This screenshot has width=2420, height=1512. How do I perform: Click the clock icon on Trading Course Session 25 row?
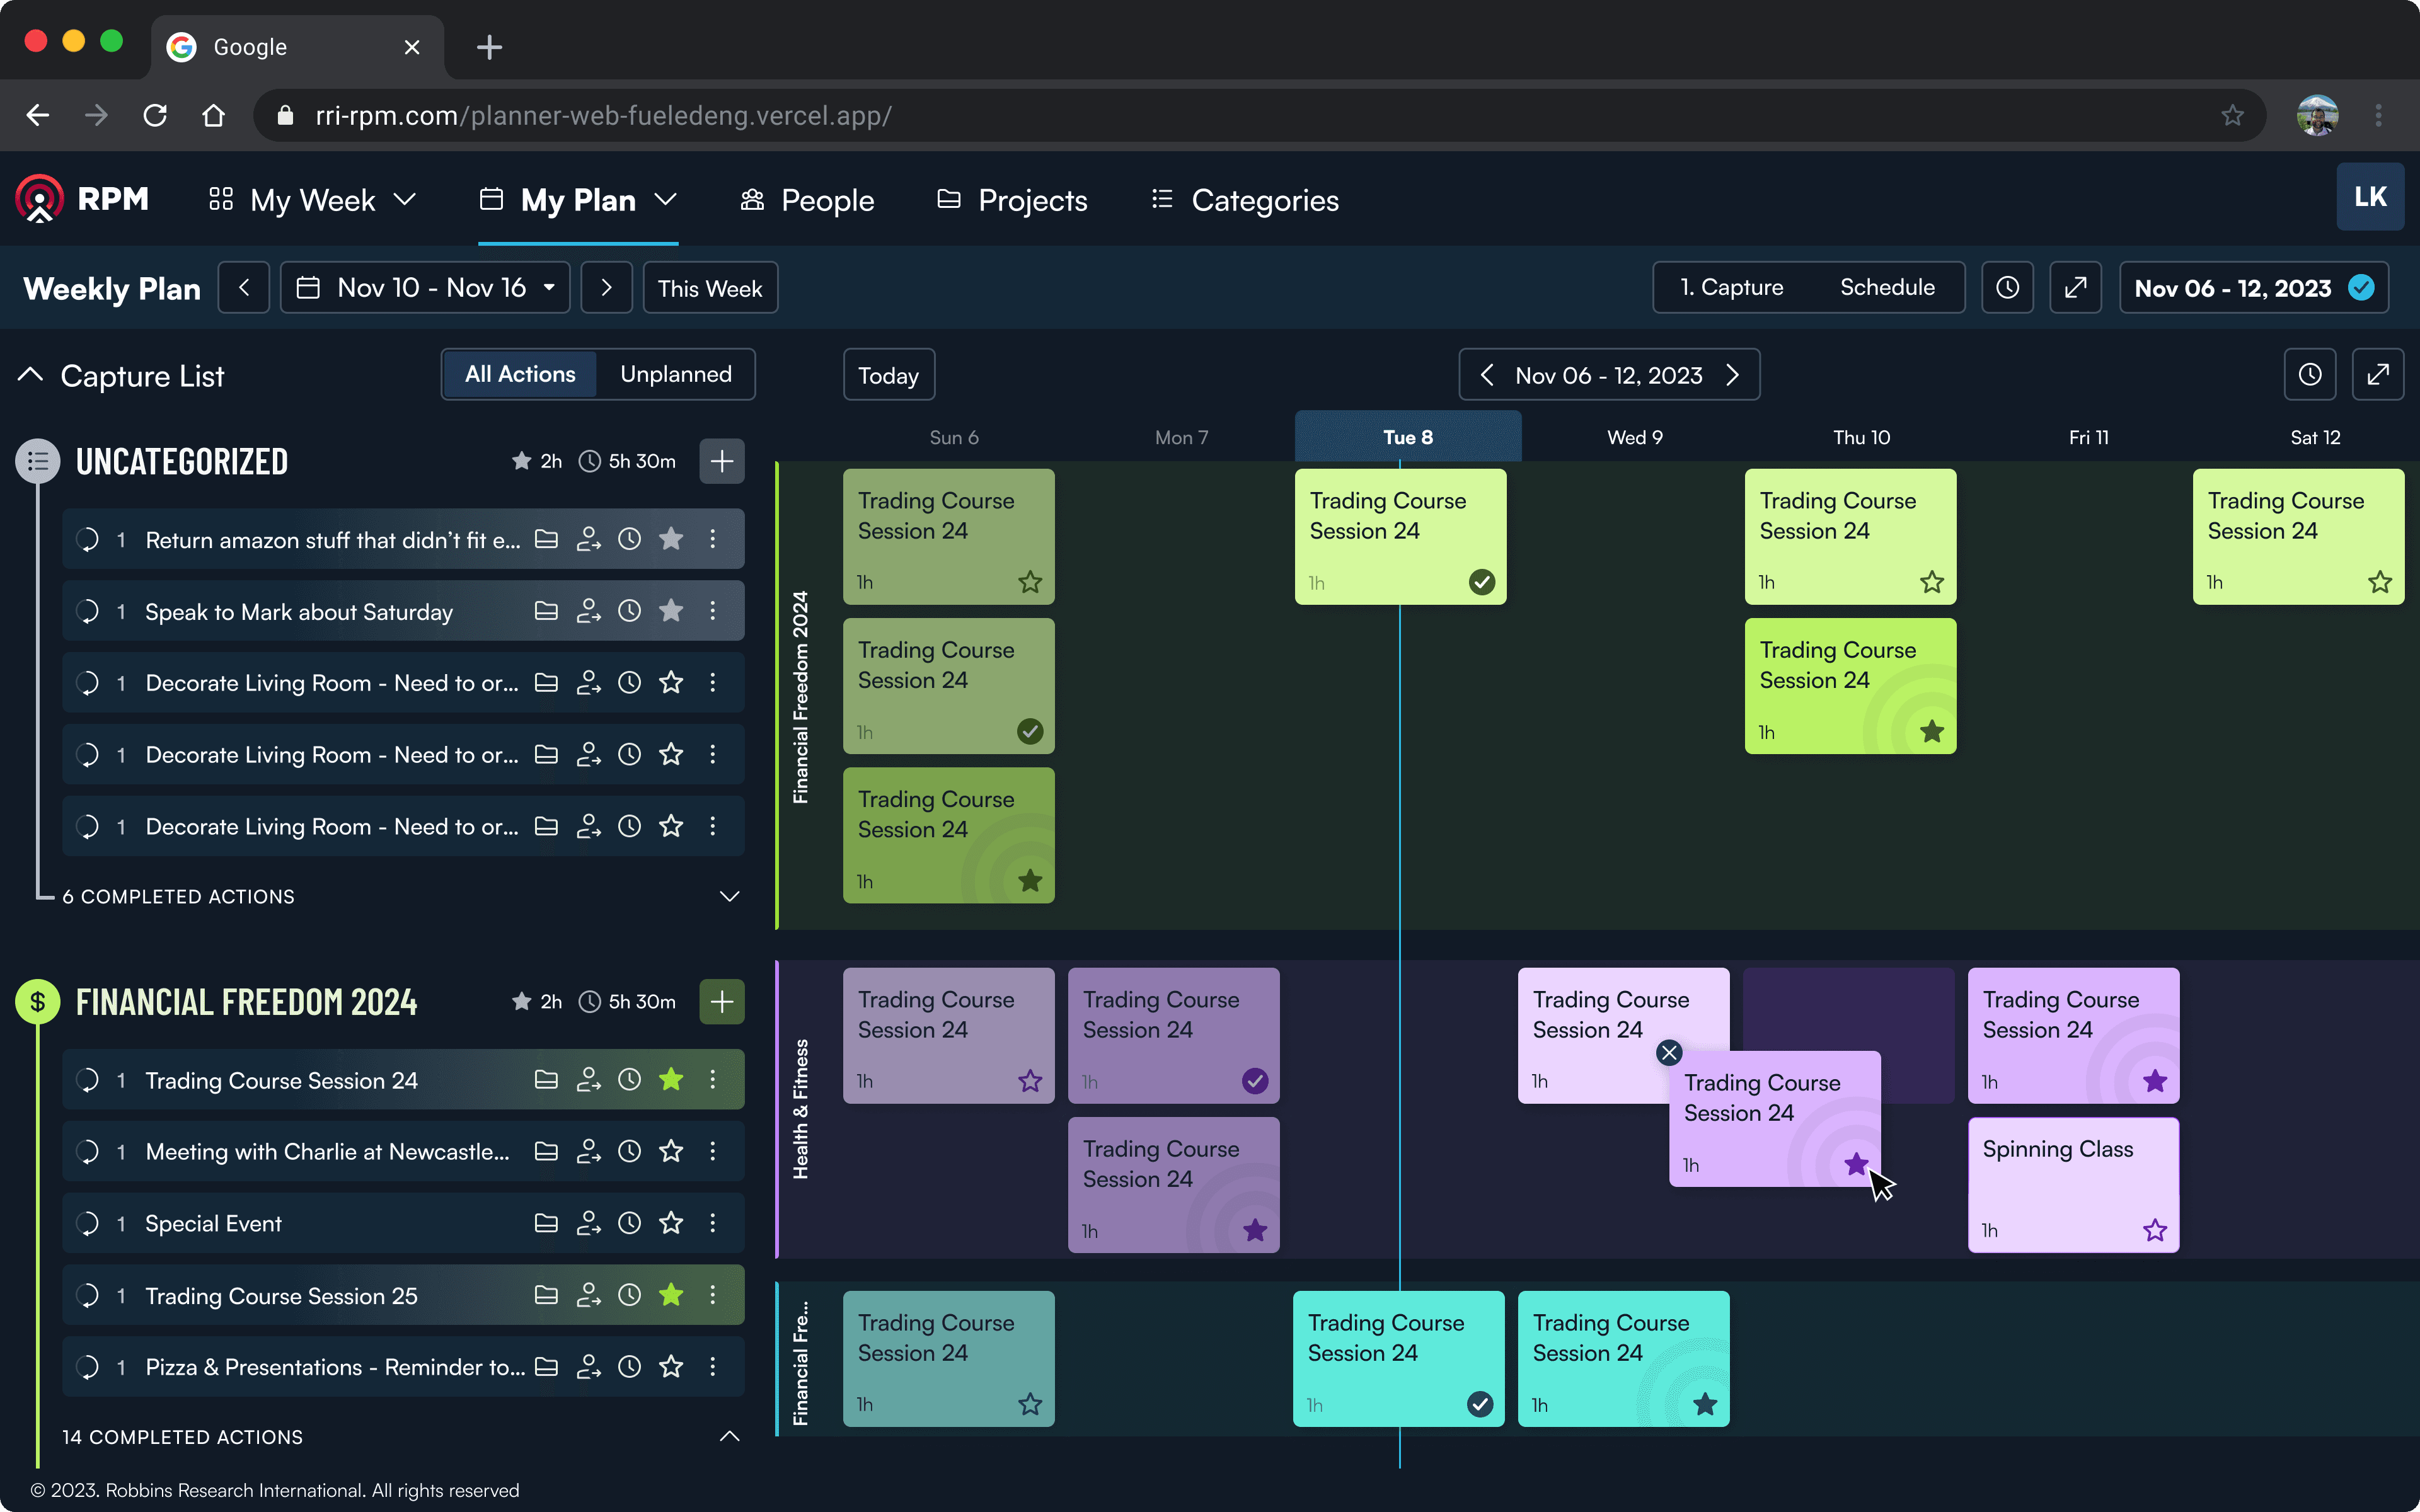pyautogui.click(x=629, y=1295)
